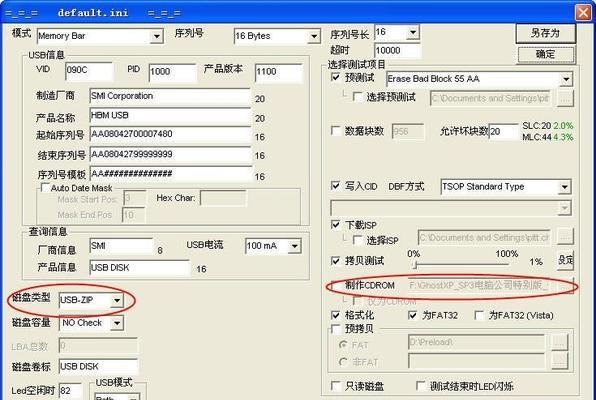Enable the 选择预测试 checkbox
The width and height of the screenshot is (596, 400).
[x=357, y=97]
